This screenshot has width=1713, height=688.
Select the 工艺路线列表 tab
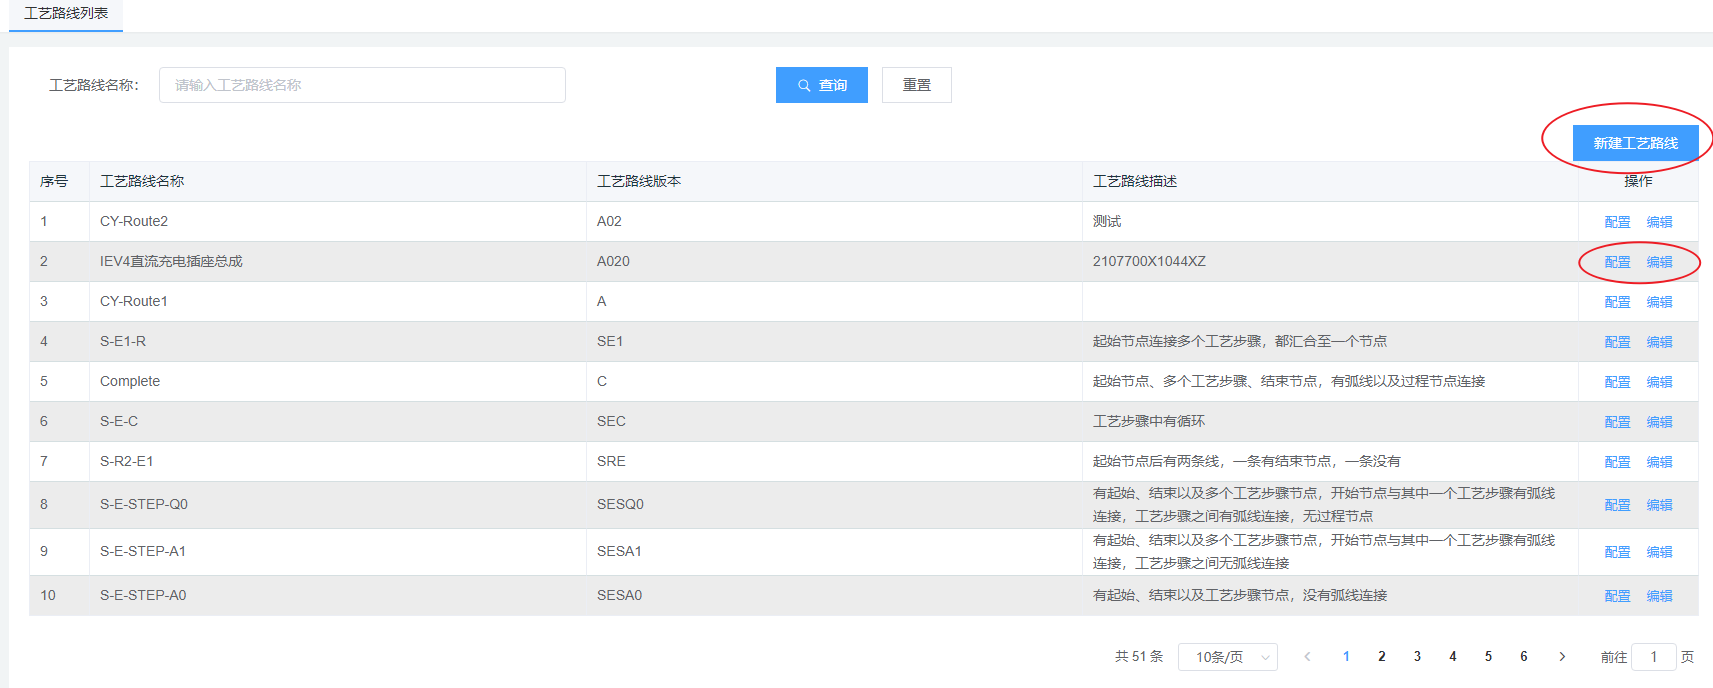coord(66,14)
